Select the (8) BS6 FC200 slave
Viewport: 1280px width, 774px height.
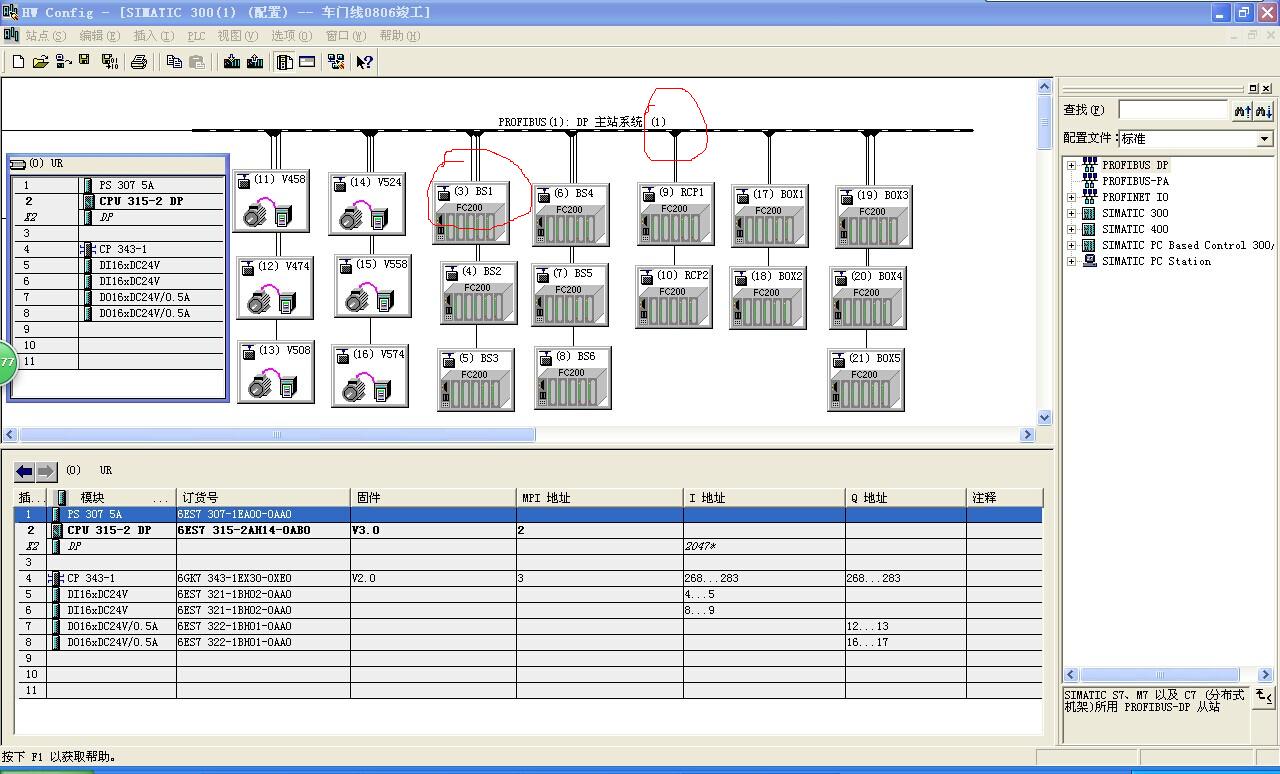pyautogui.click(x=572, y=377)
